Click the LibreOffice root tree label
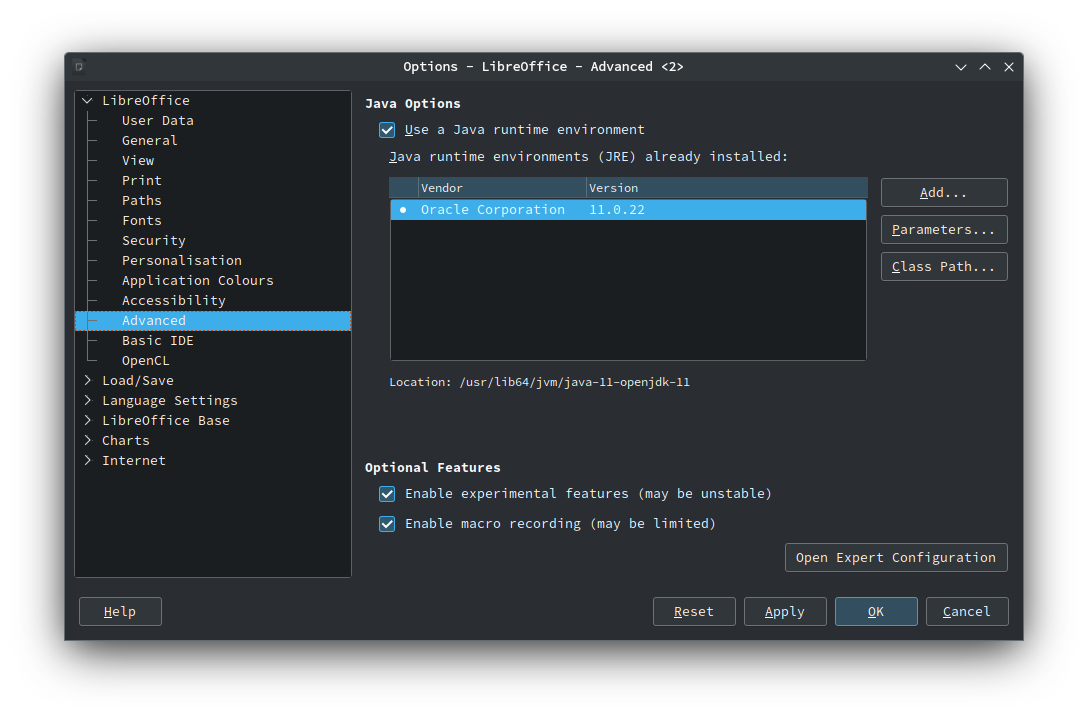 146,101
